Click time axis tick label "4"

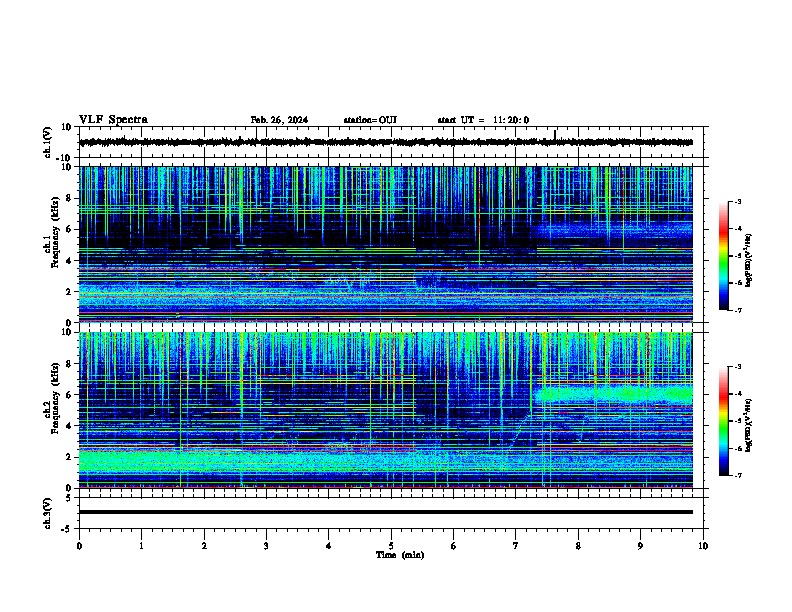click(x=329, y=546)
